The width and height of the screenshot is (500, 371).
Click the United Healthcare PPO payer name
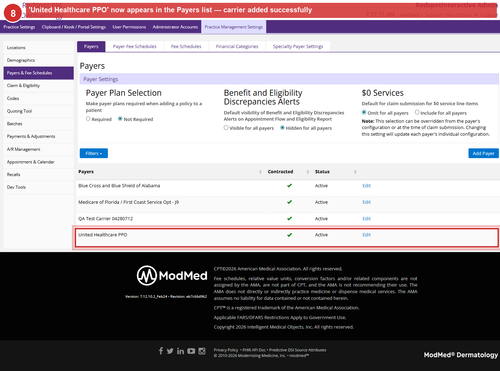(103, 235)
